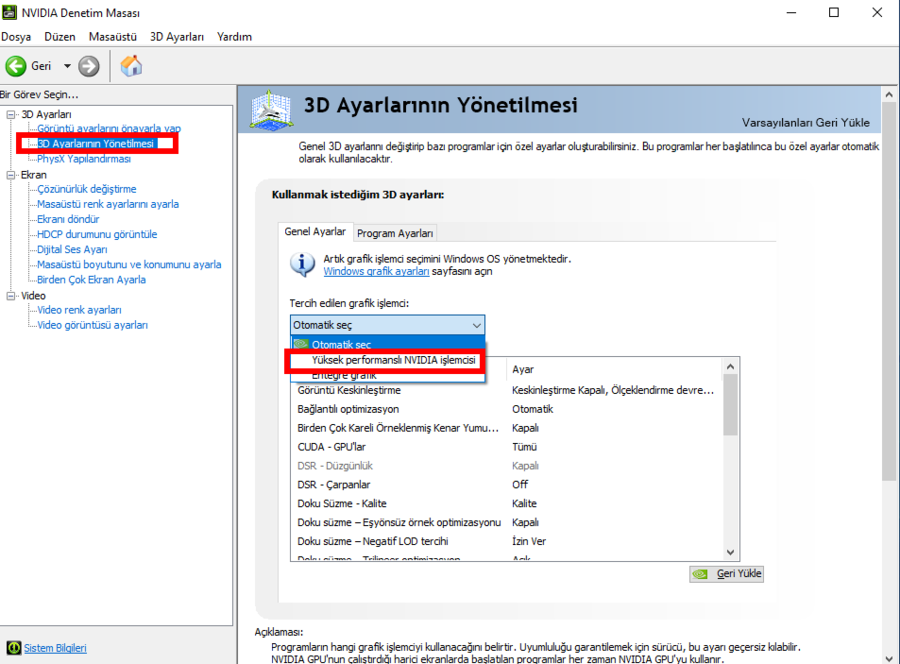
Task: Select 3D Ayarlarının Yönetilmesi in tree
Action: (x=96, y=143)
